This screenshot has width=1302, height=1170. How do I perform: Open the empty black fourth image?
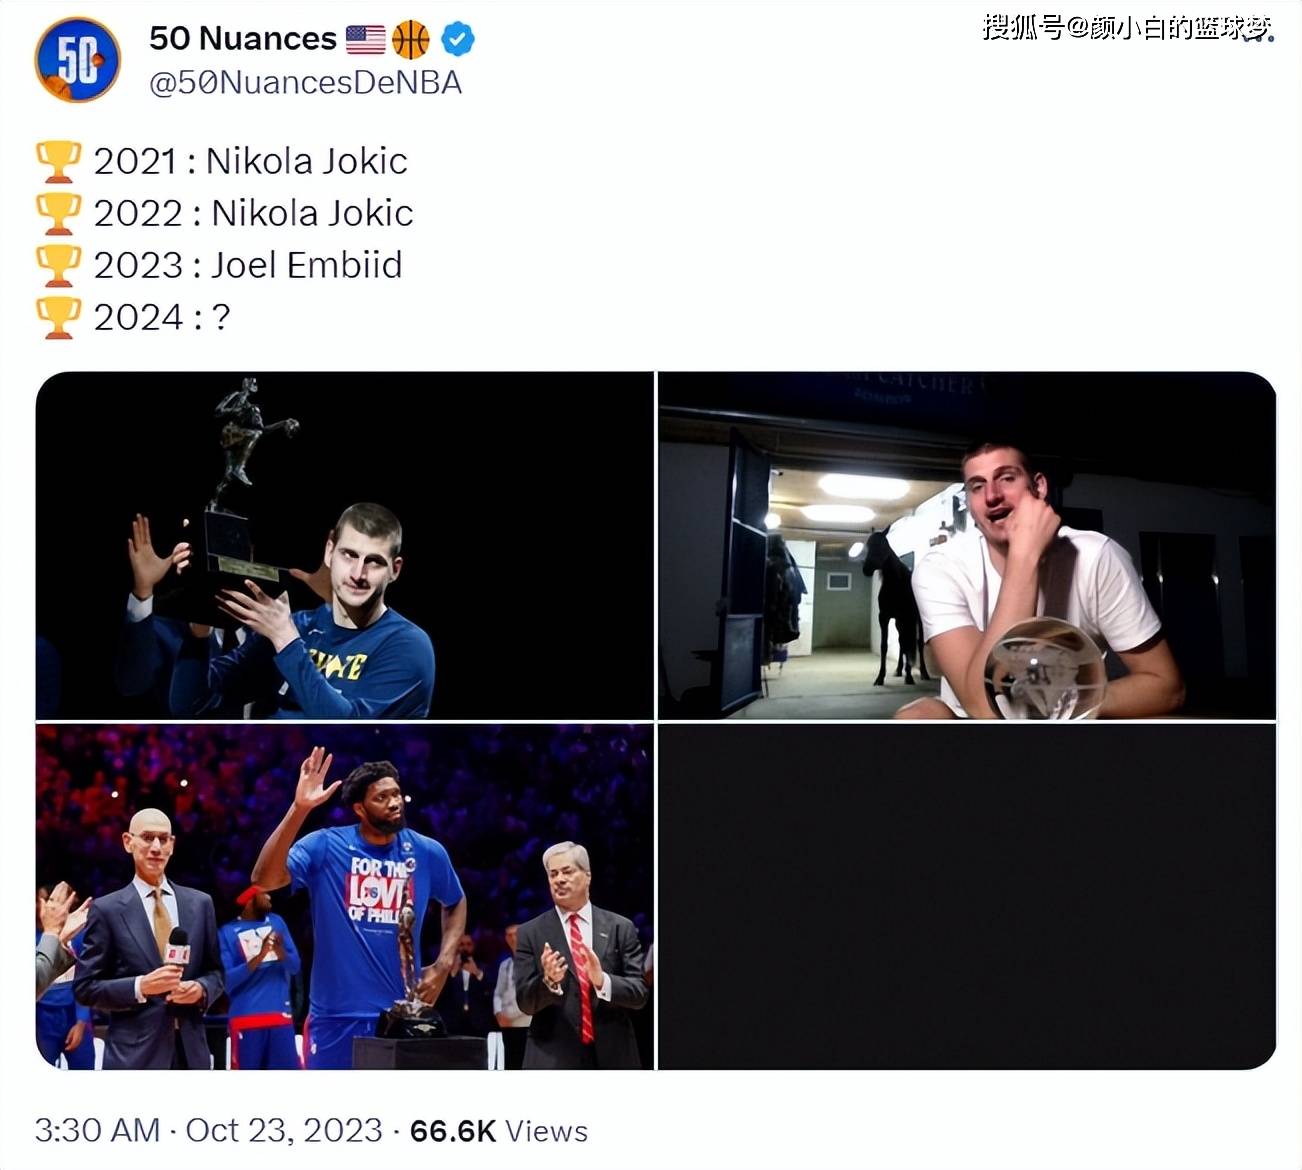[967, 897]
